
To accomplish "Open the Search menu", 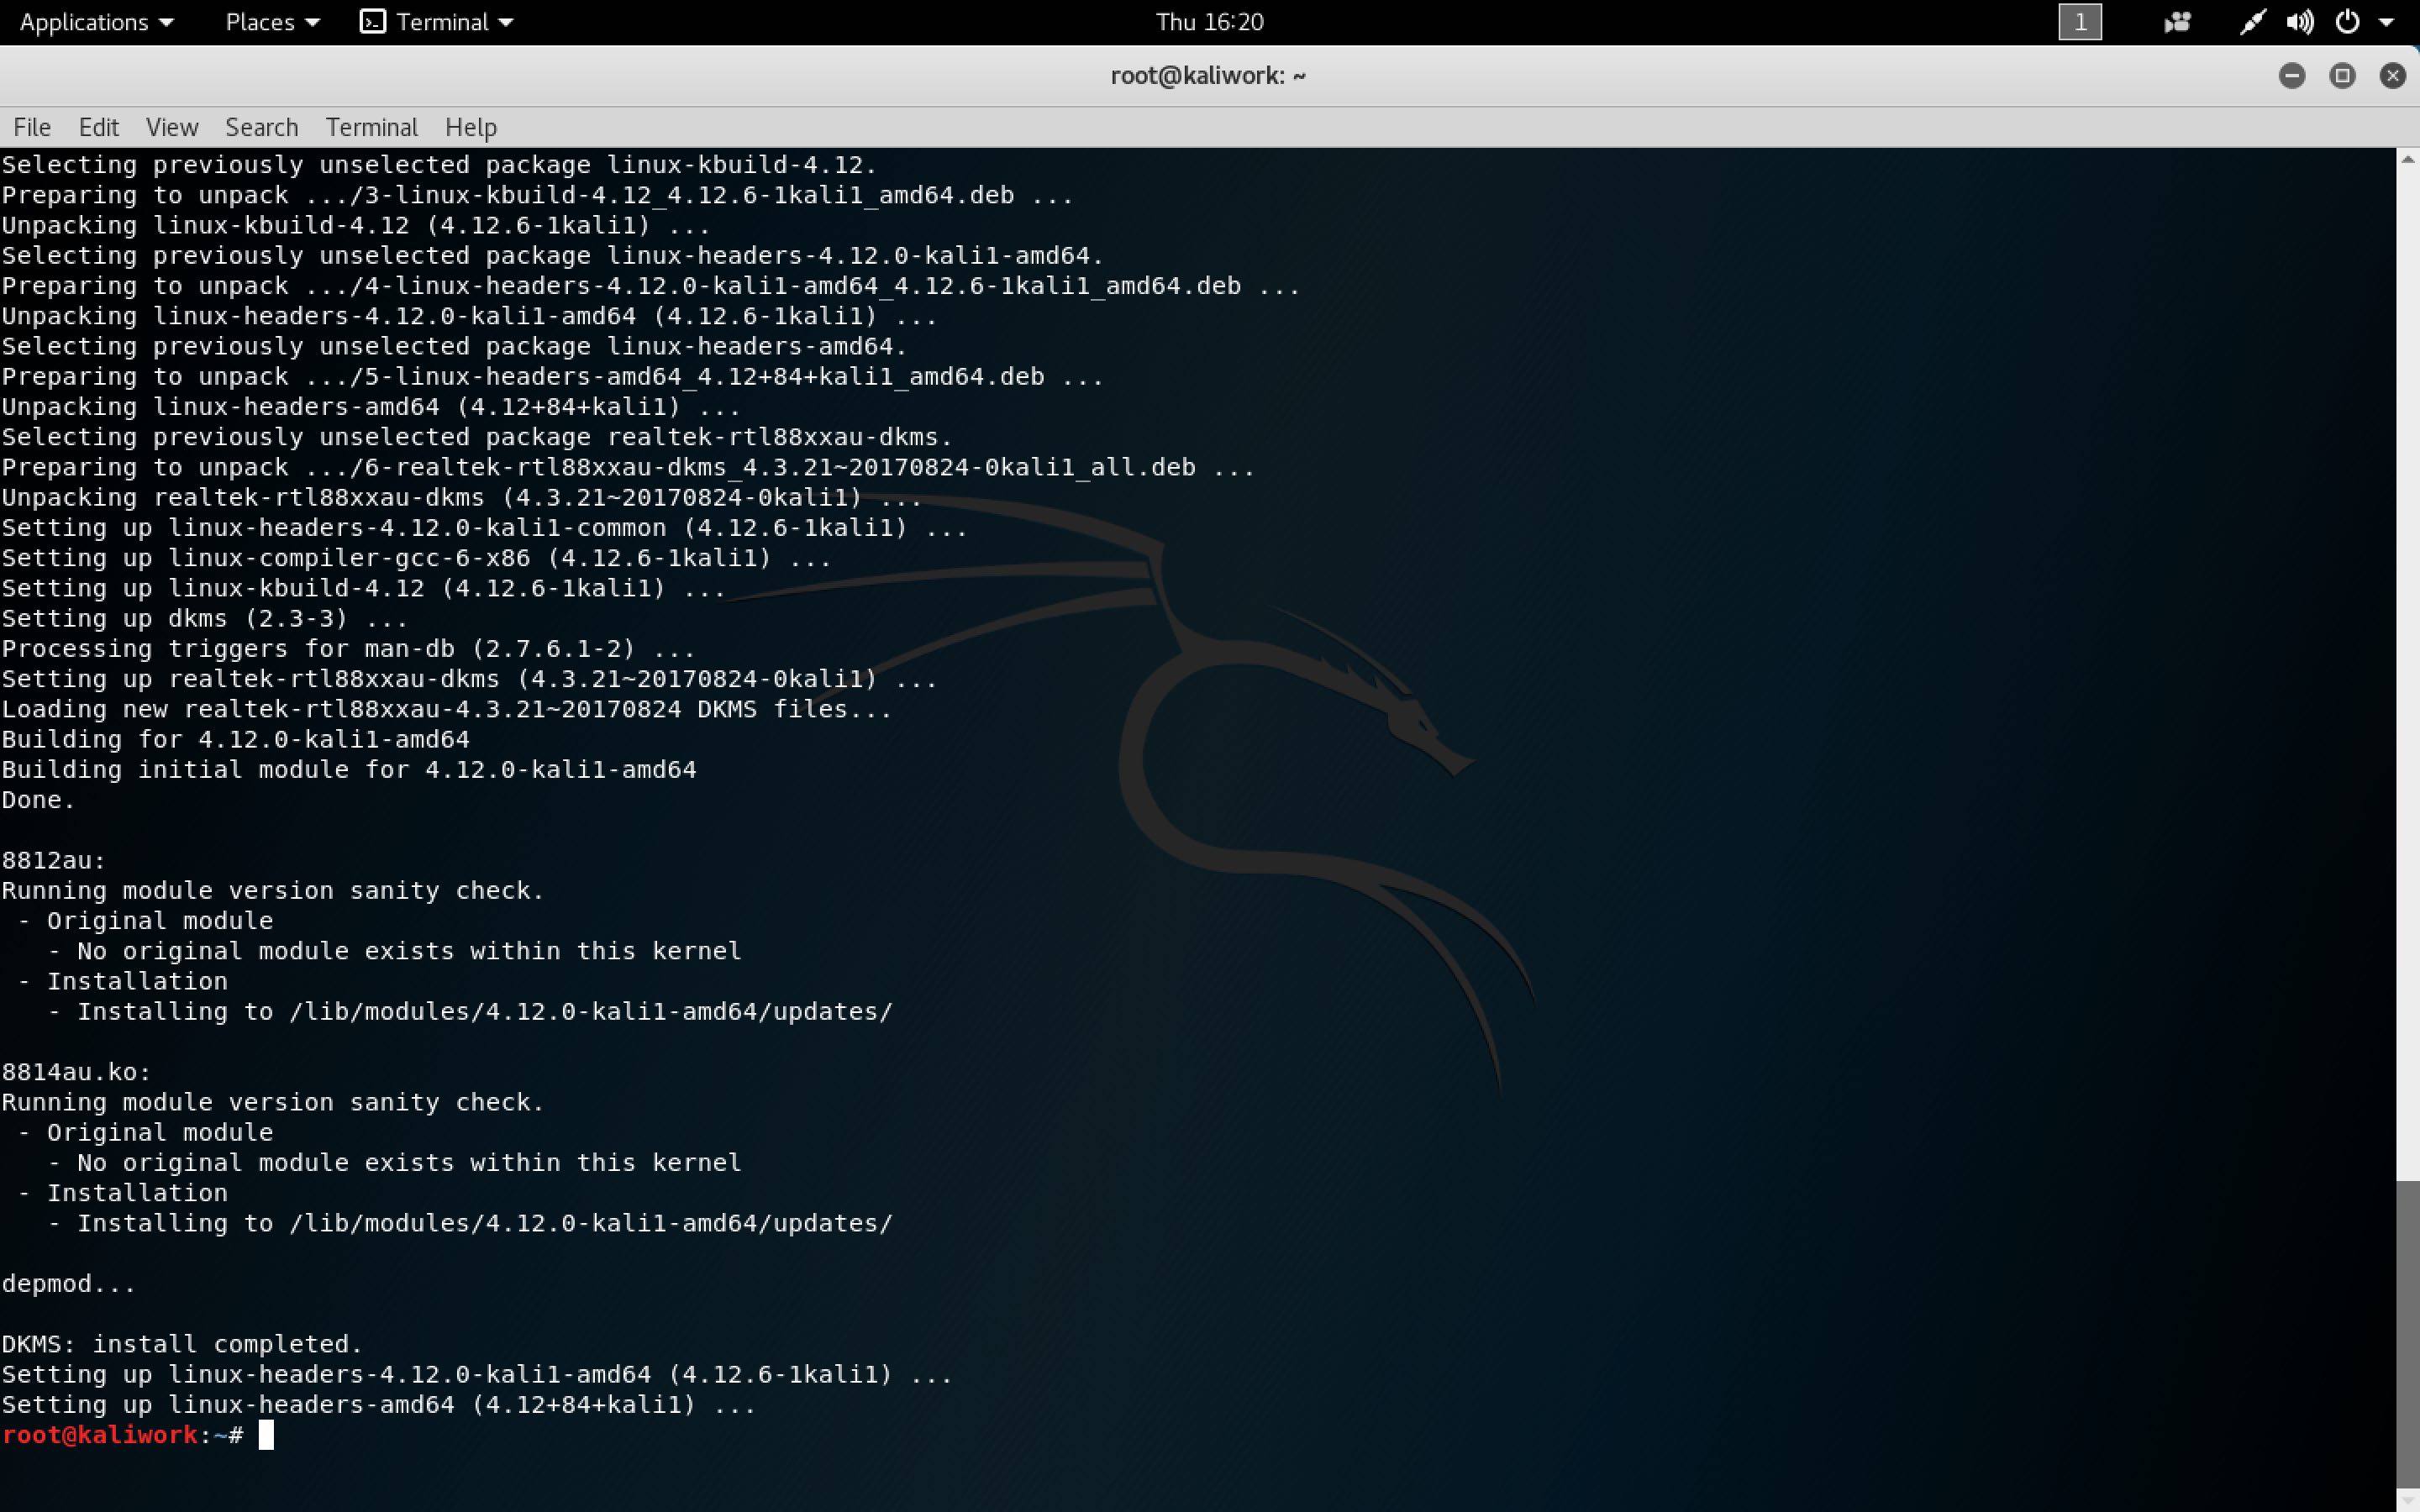I will [x=261, y=127].
